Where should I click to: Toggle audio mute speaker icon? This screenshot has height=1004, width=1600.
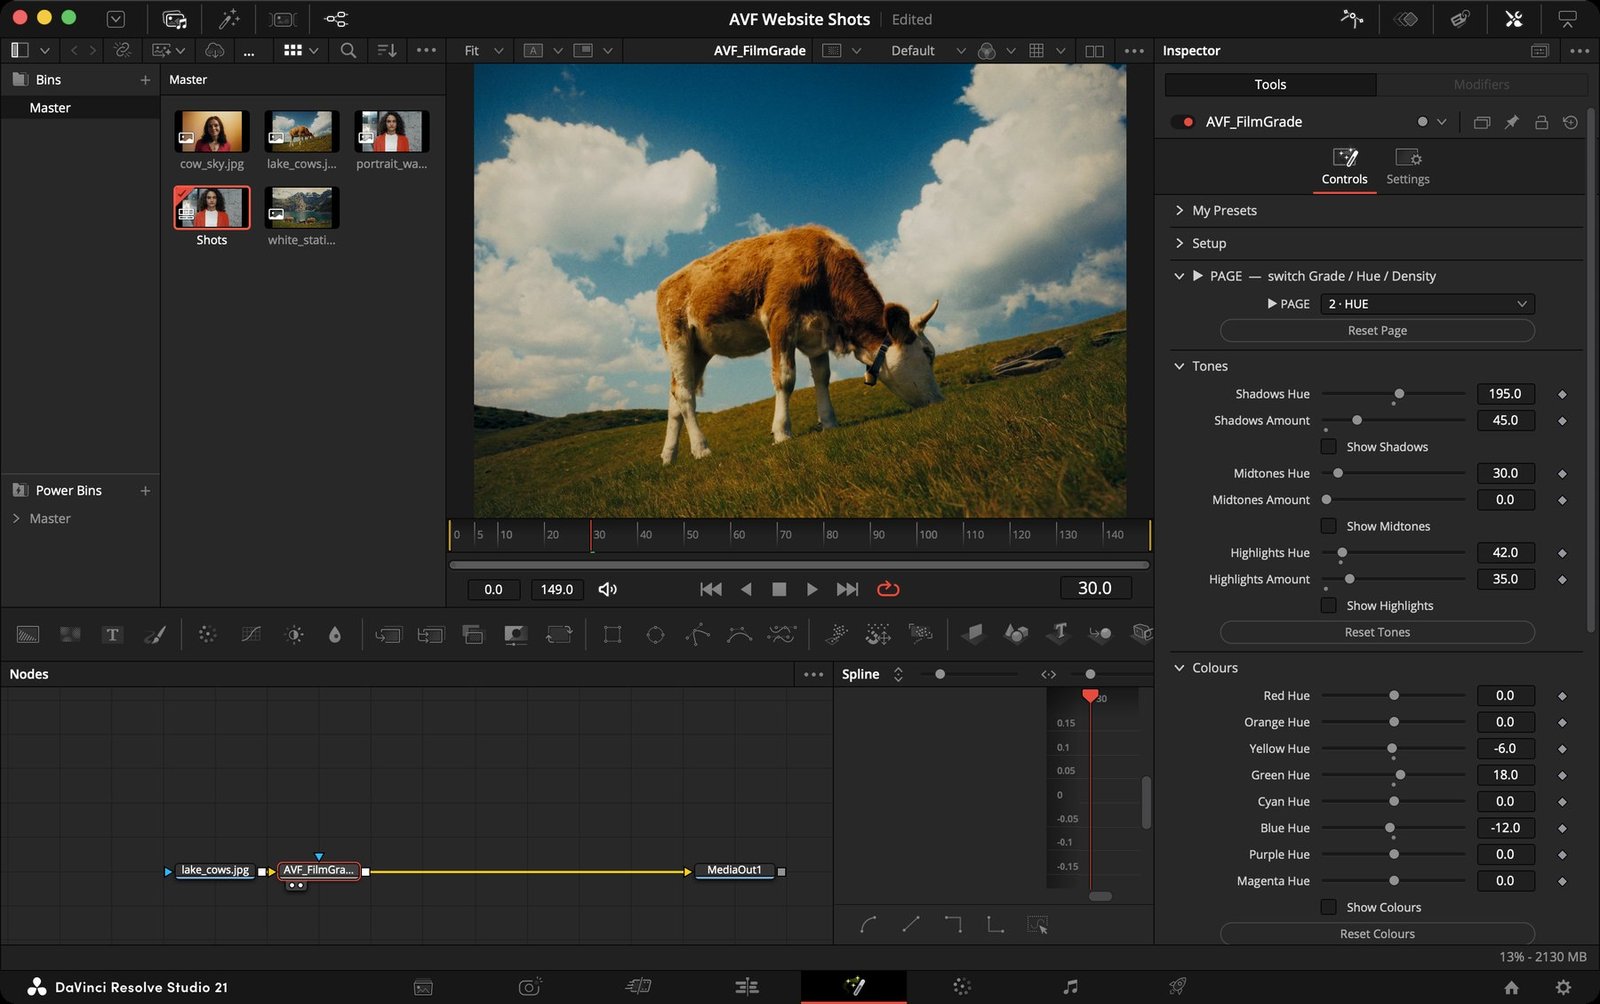[x=607, y=589]
